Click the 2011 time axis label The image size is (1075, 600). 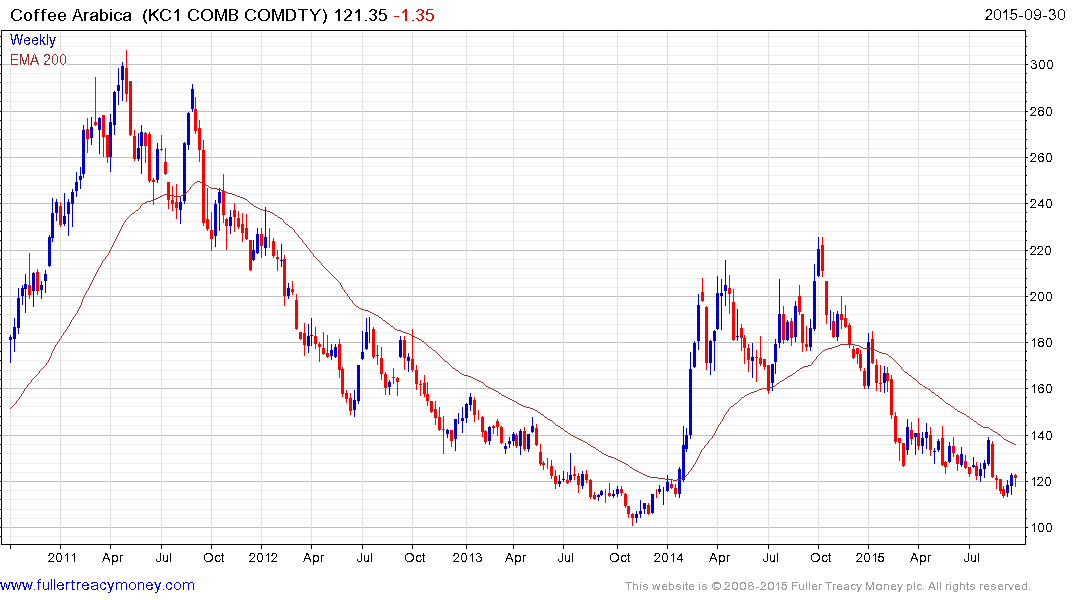[x=62, y=557]
